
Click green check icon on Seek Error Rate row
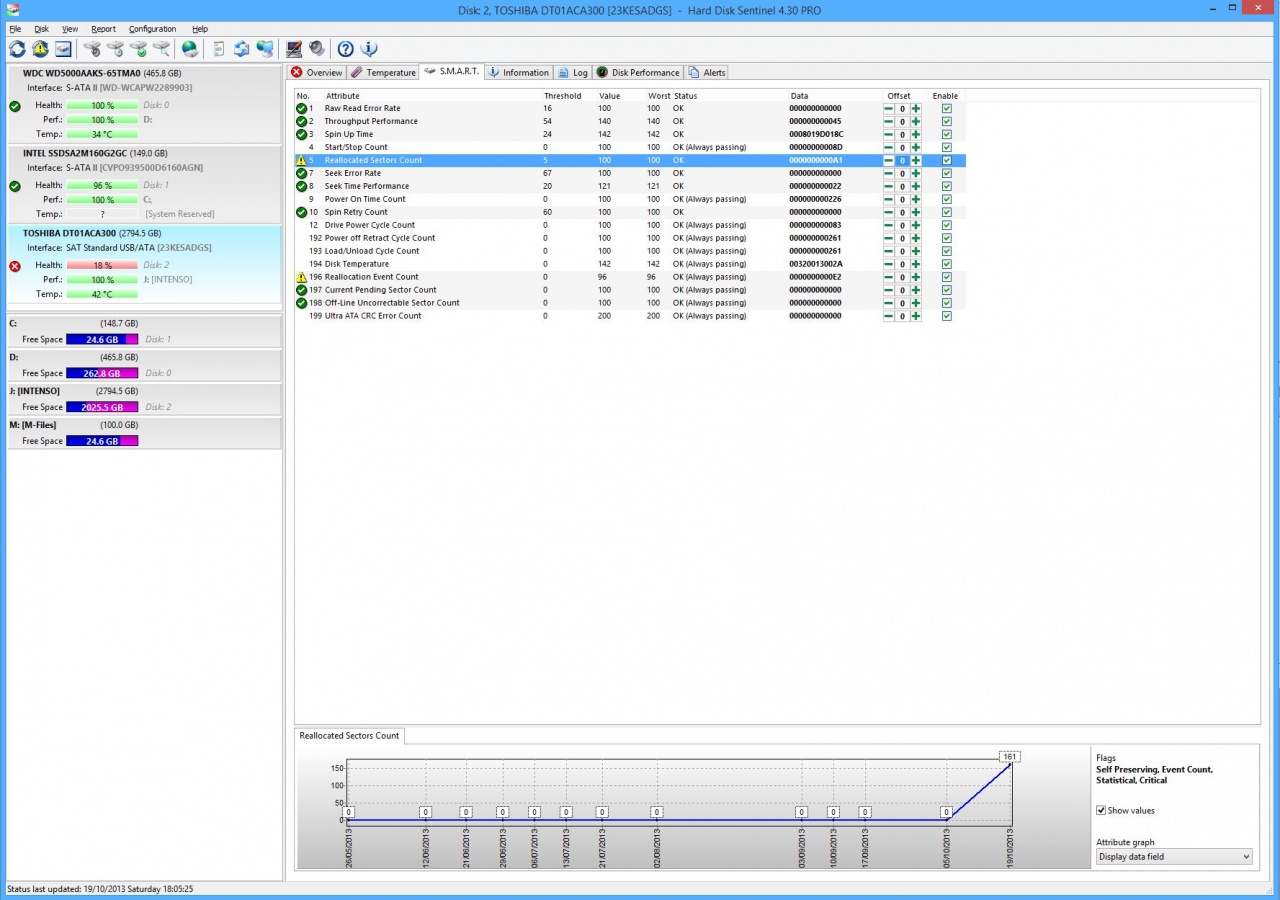click(301, 173)
